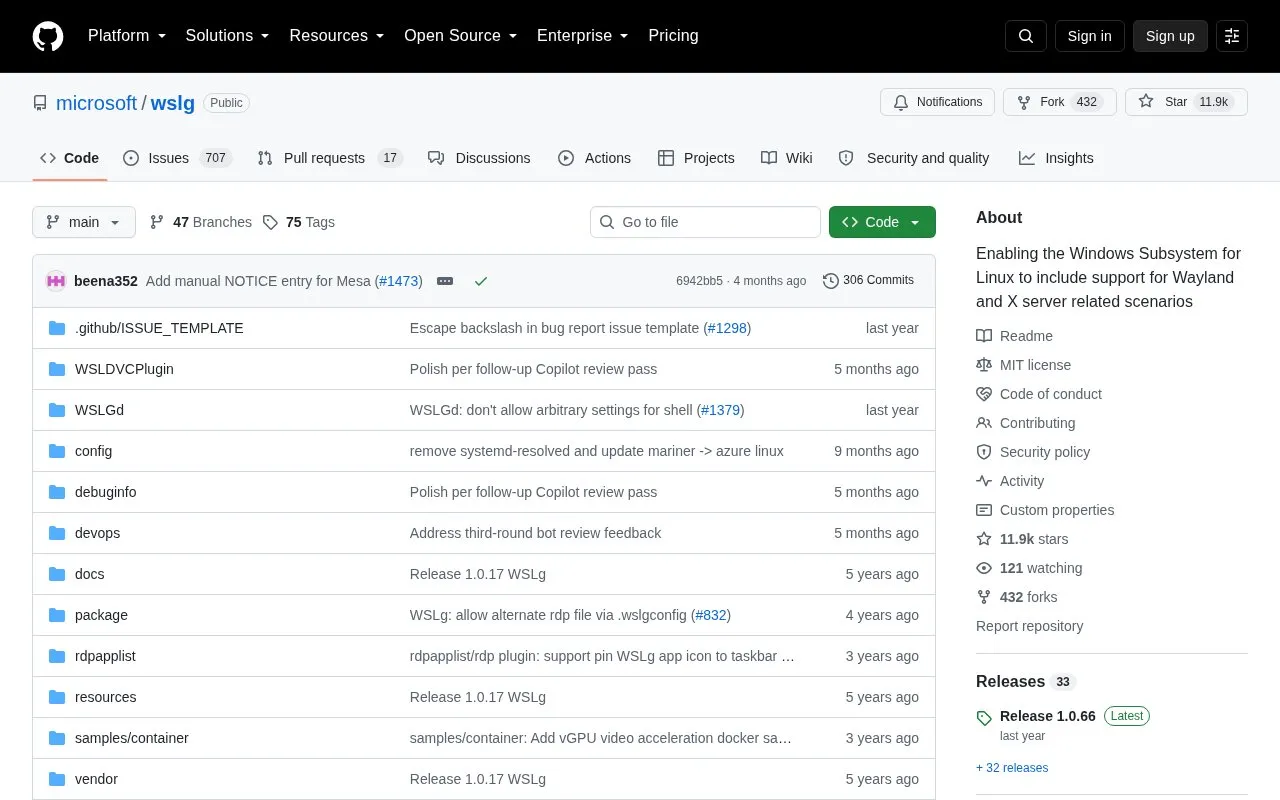The image size is (1280, 800).
Task: Open the docs folder icon
Action: pos(57,574)
